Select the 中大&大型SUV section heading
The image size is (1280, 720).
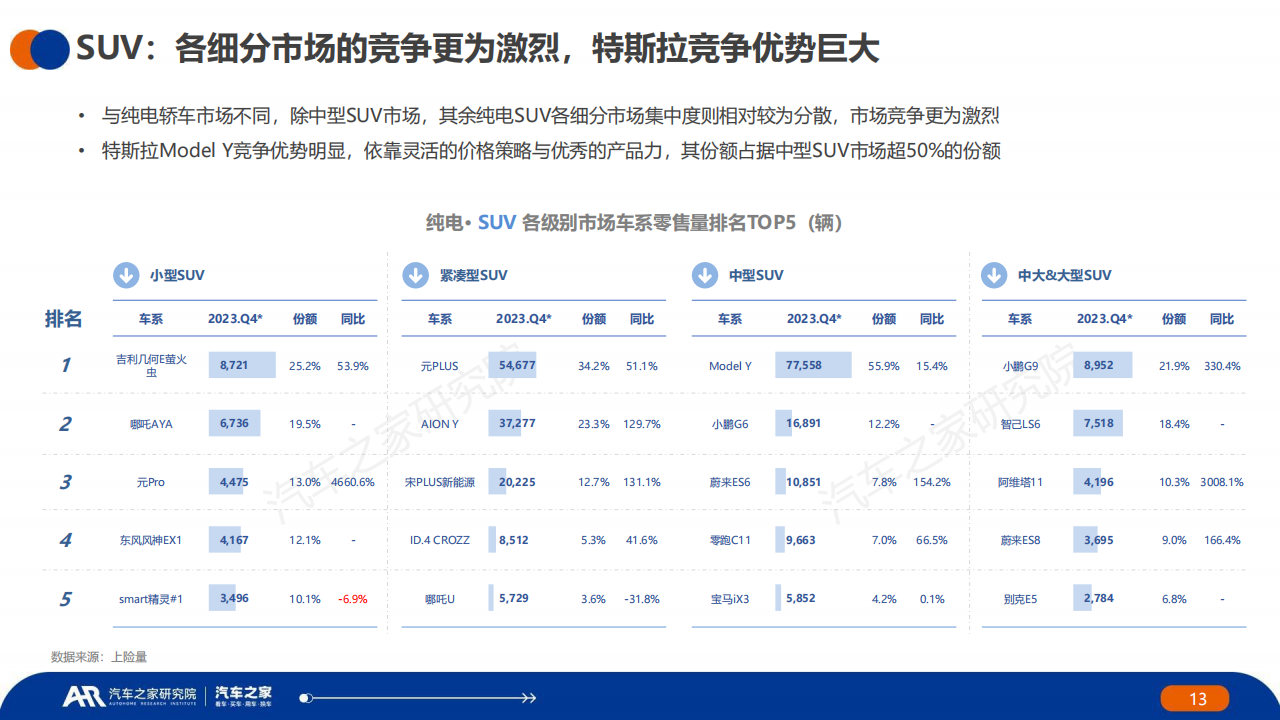pos(1064,275)
